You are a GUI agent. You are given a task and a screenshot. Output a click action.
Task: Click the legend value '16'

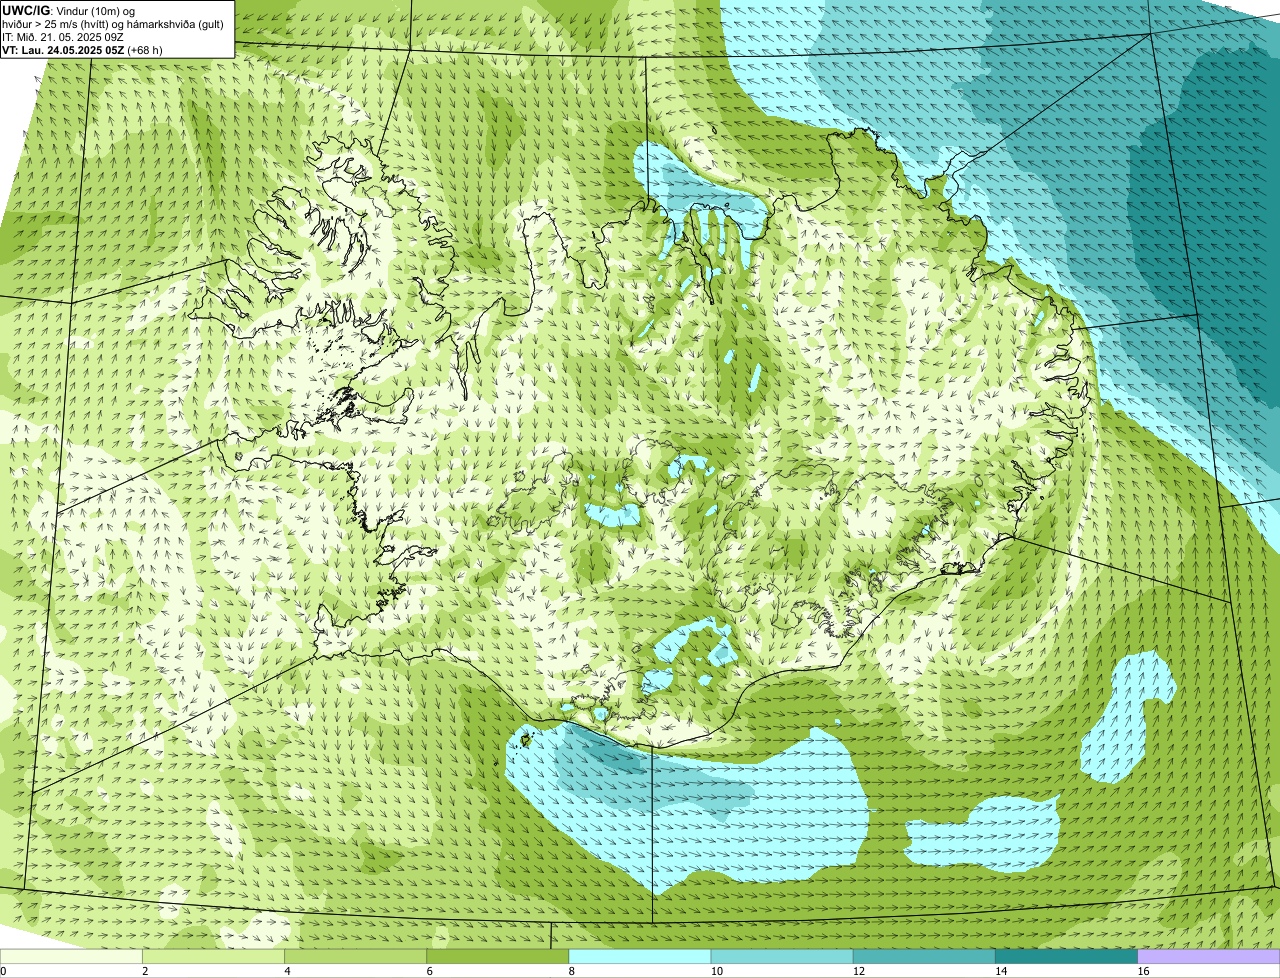click(x=1142, y=971)
